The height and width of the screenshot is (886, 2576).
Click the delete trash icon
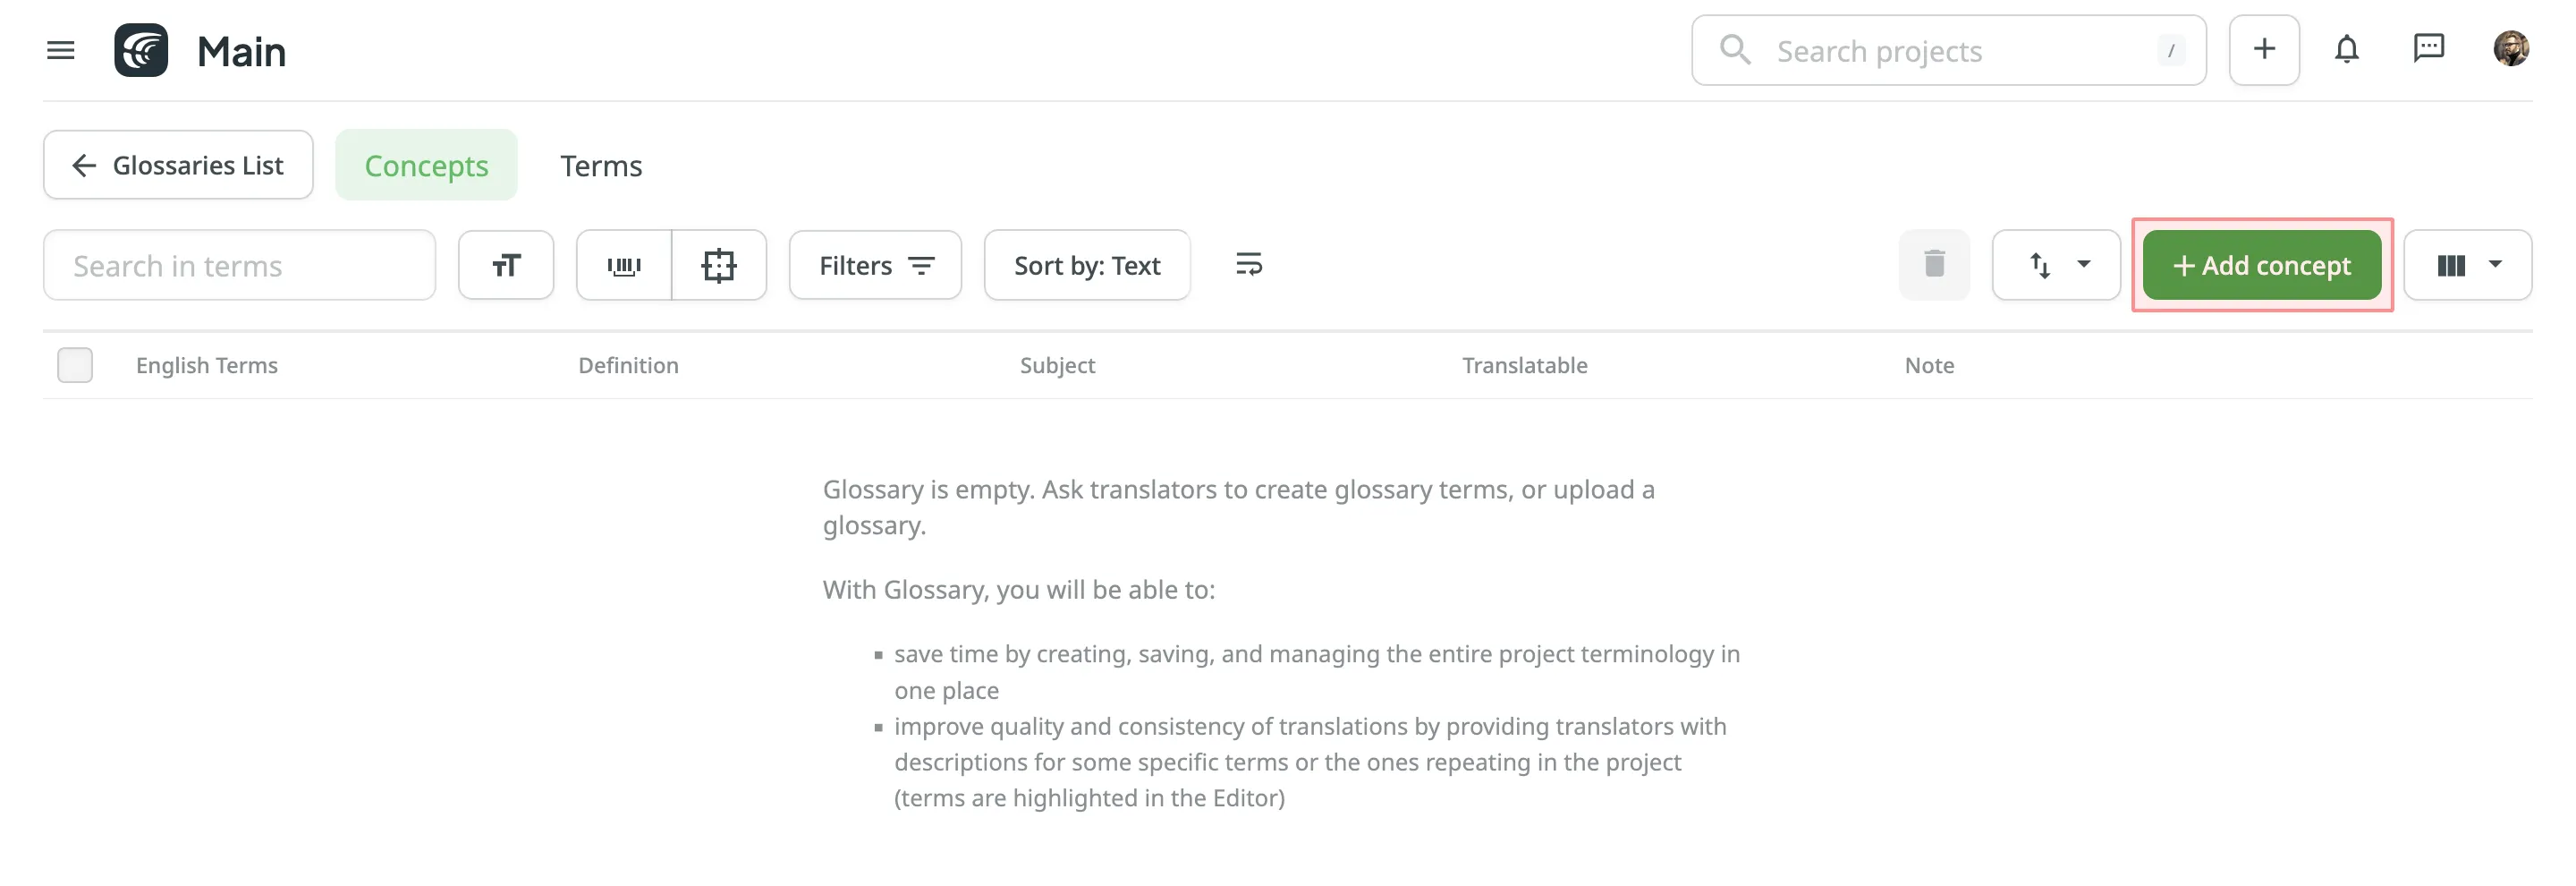(x=1934, y=265)
